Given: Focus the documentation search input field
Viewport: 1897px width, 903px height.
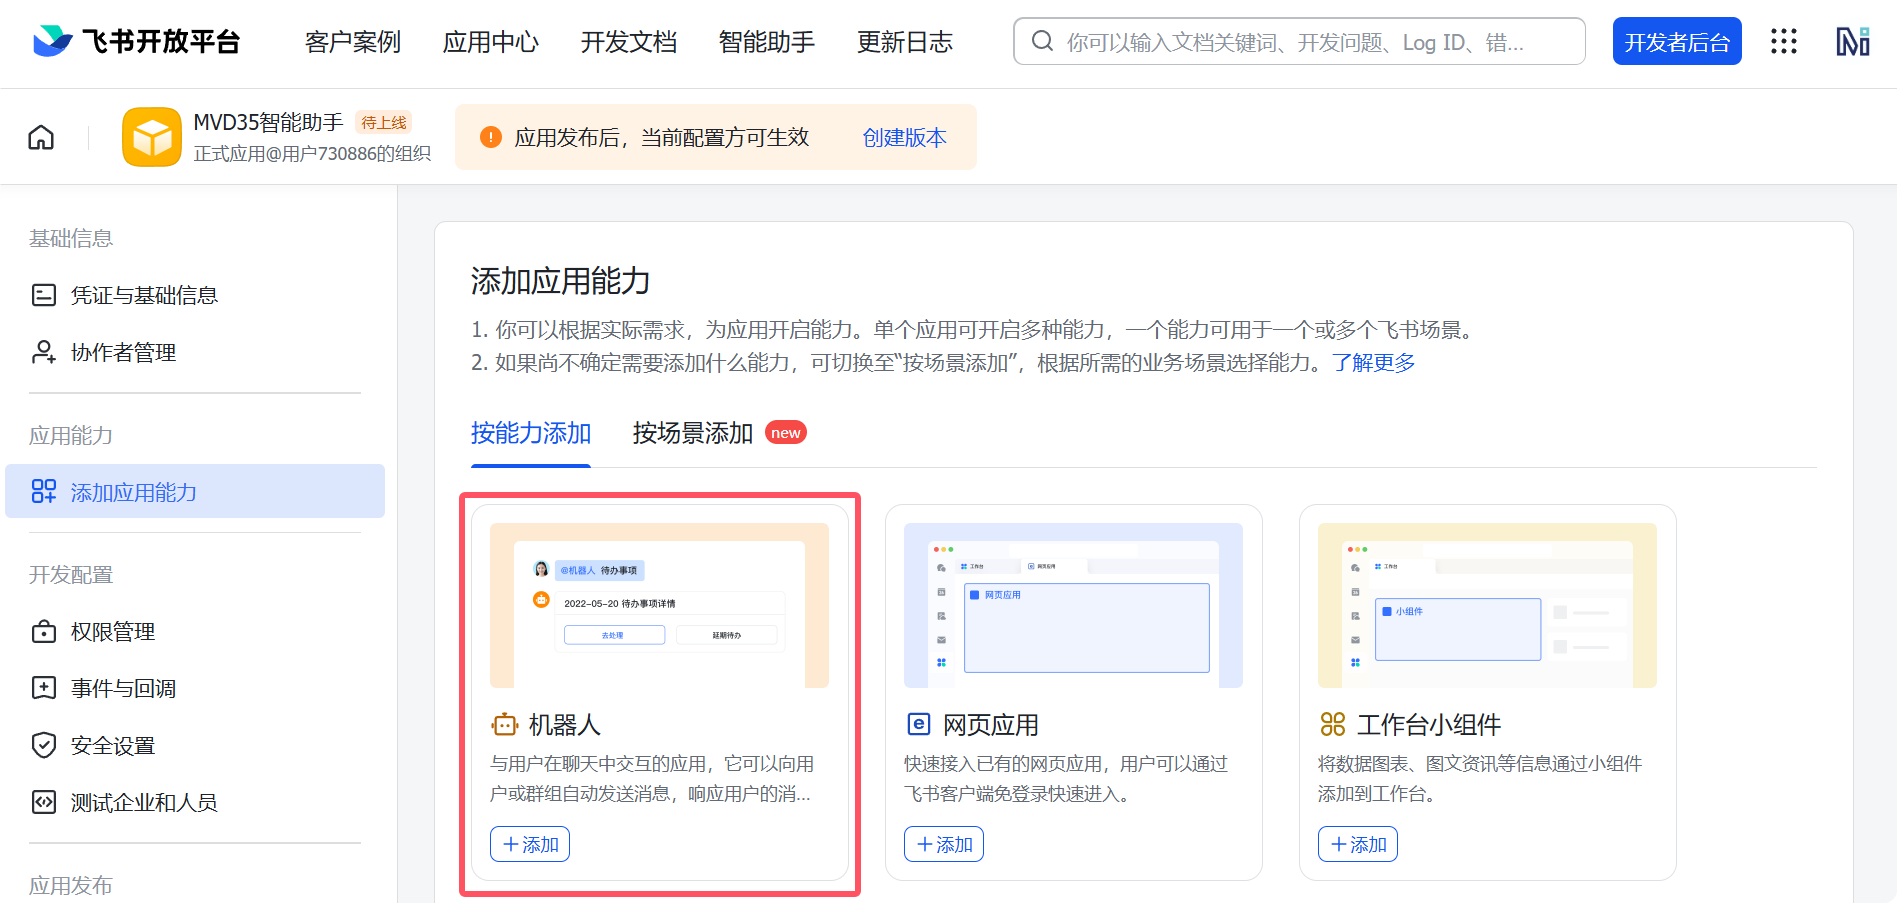Looking at the screenshot, I should click(x=1299, y=41).
